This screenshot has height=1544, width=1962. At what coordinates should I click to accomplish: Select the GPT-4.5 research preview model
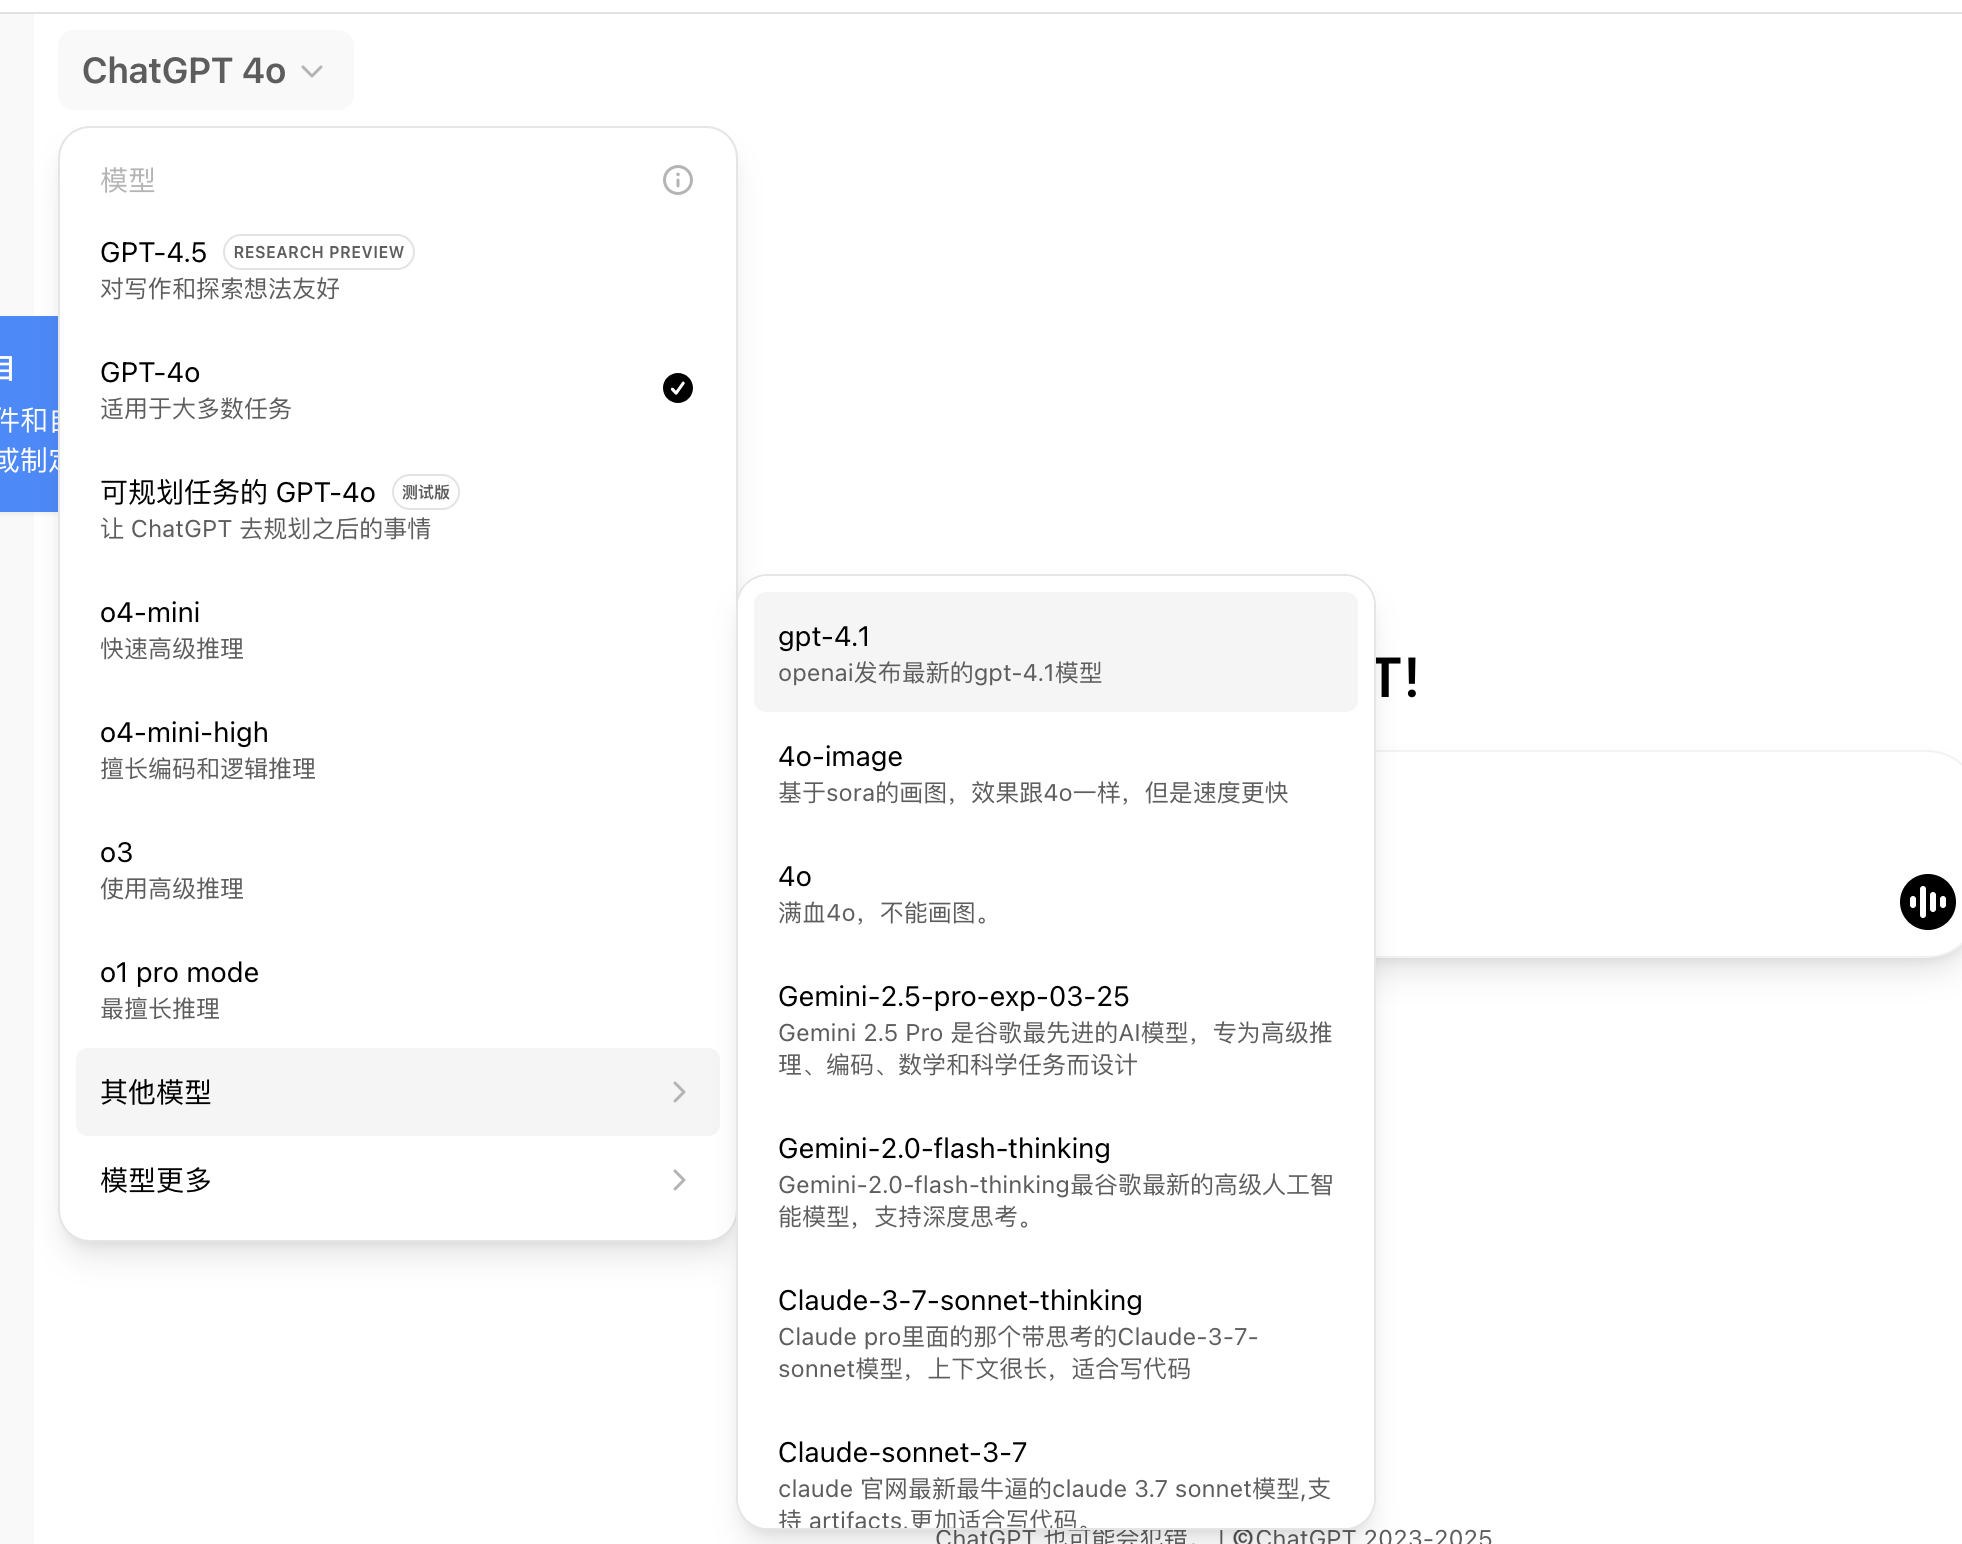(398, 270)
